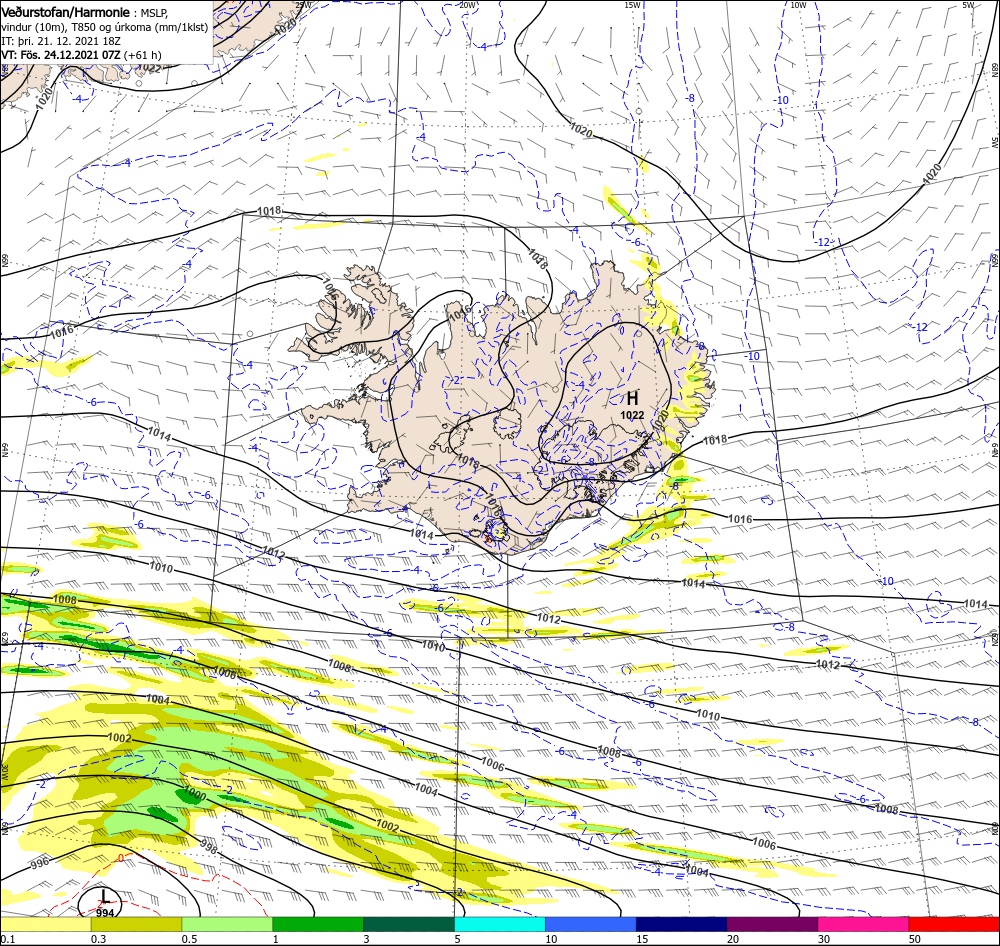Select the red 50 mm legend color
This screenshot has width=1000, height=946.
pyautogui.click(x=954, y=924)
